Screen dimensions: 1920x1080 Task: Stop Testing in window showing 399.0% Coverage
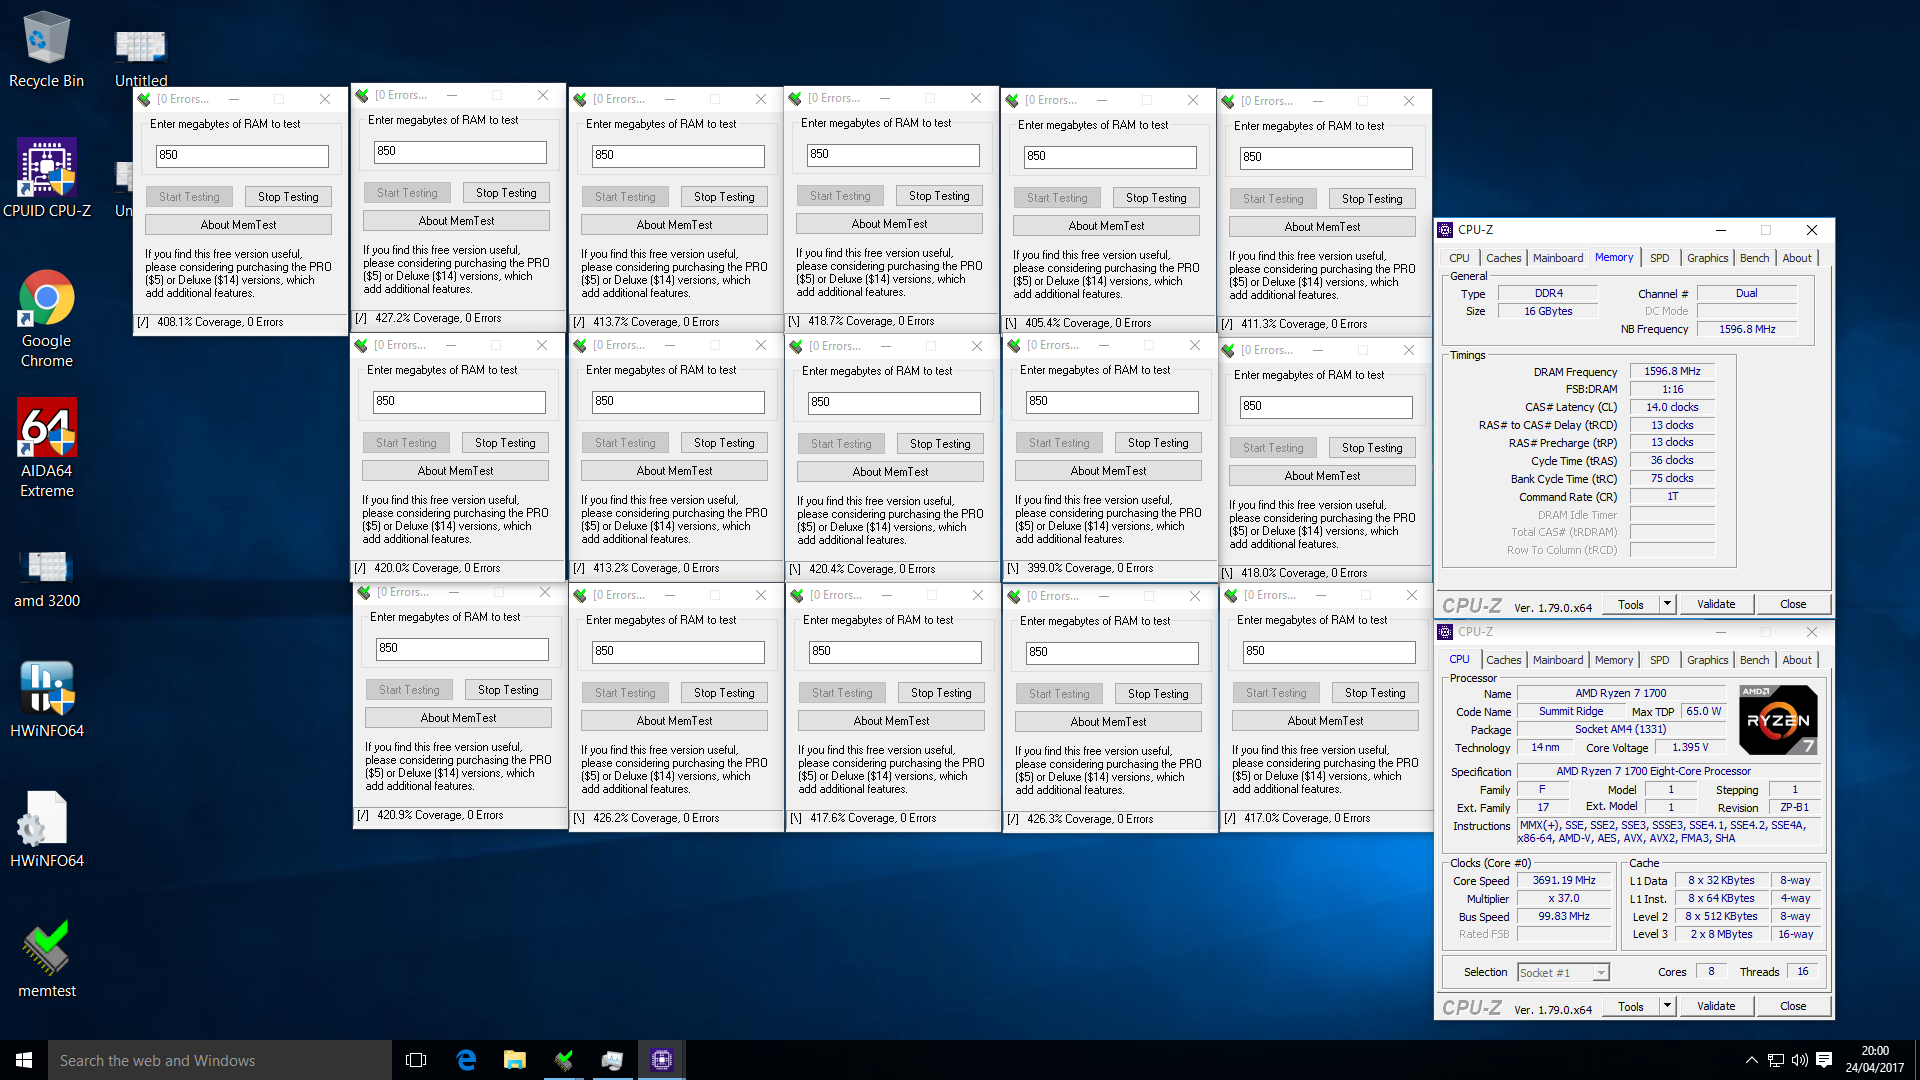1158,443
